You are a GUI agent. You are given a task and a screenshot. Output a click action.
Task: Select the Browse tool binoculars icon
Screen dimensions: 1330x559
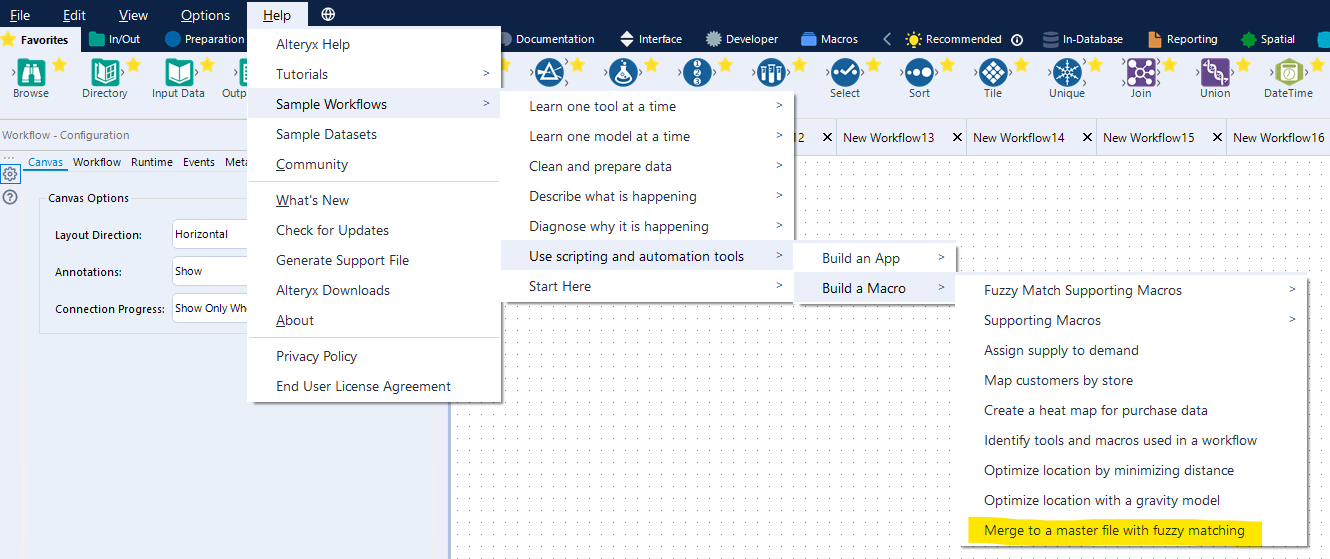click(x=31, y=72)
